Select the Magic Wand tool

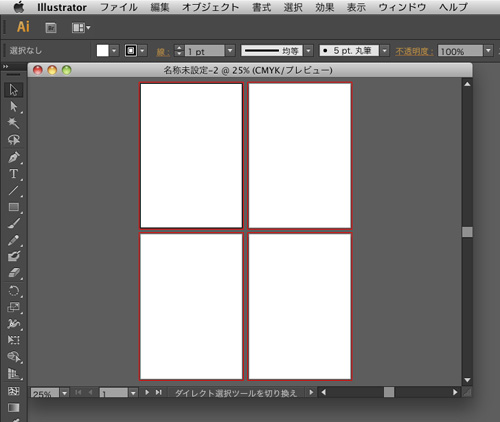coord(14,123)
